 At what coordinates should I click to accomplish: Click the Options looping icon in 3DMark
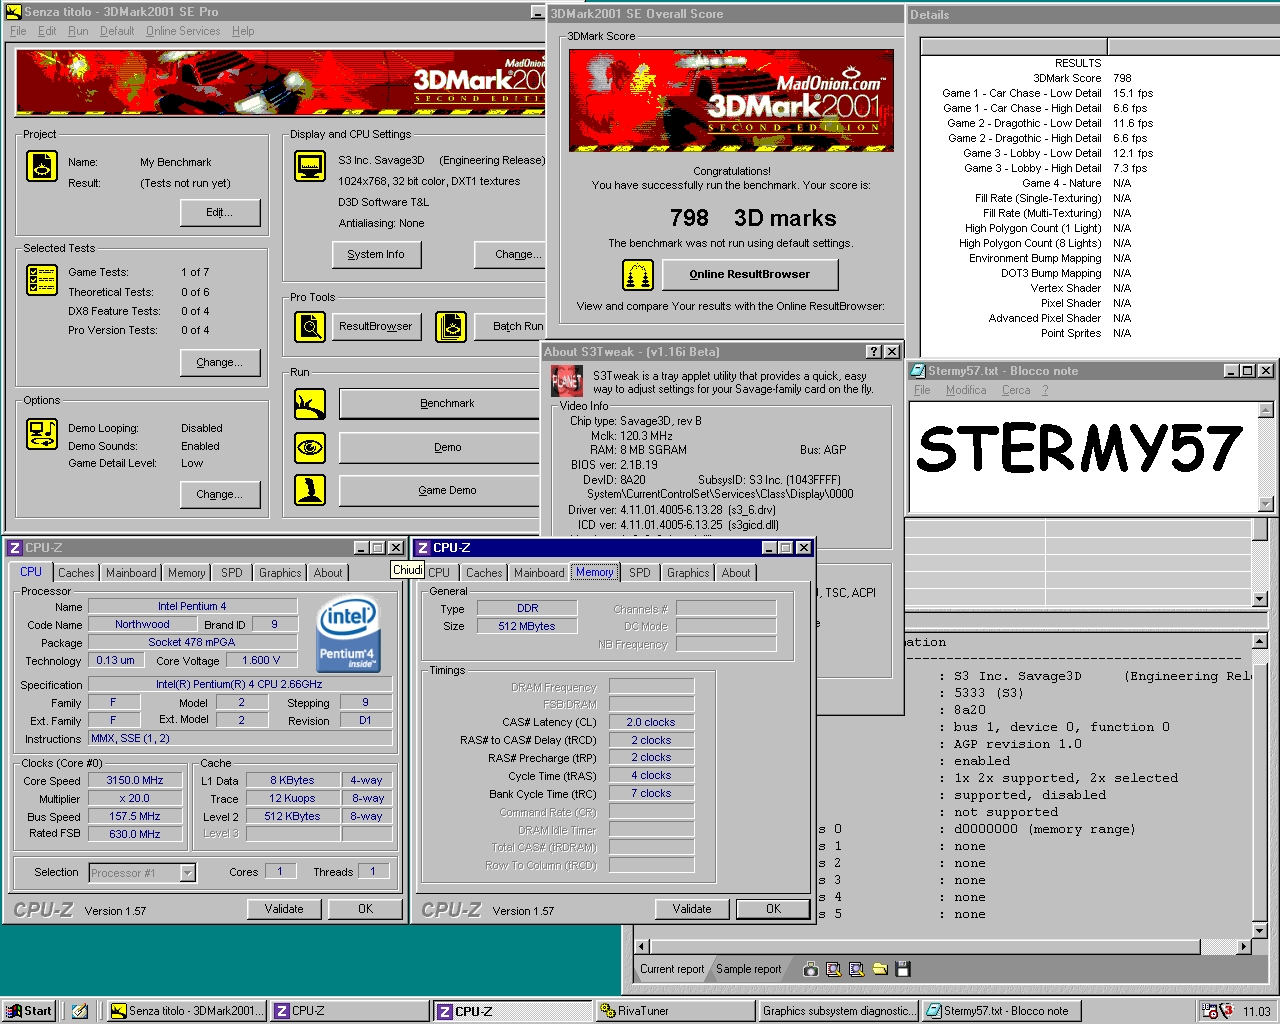coord(42,434)
